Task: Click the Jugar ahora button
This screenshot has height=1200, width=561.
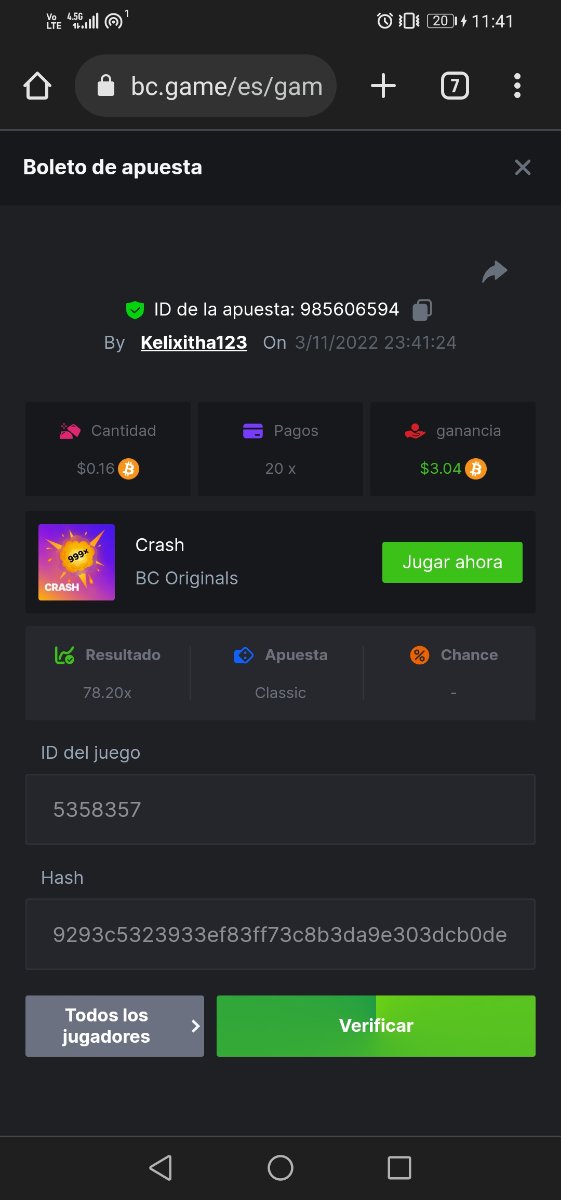Action: click(x=452, y=563)
